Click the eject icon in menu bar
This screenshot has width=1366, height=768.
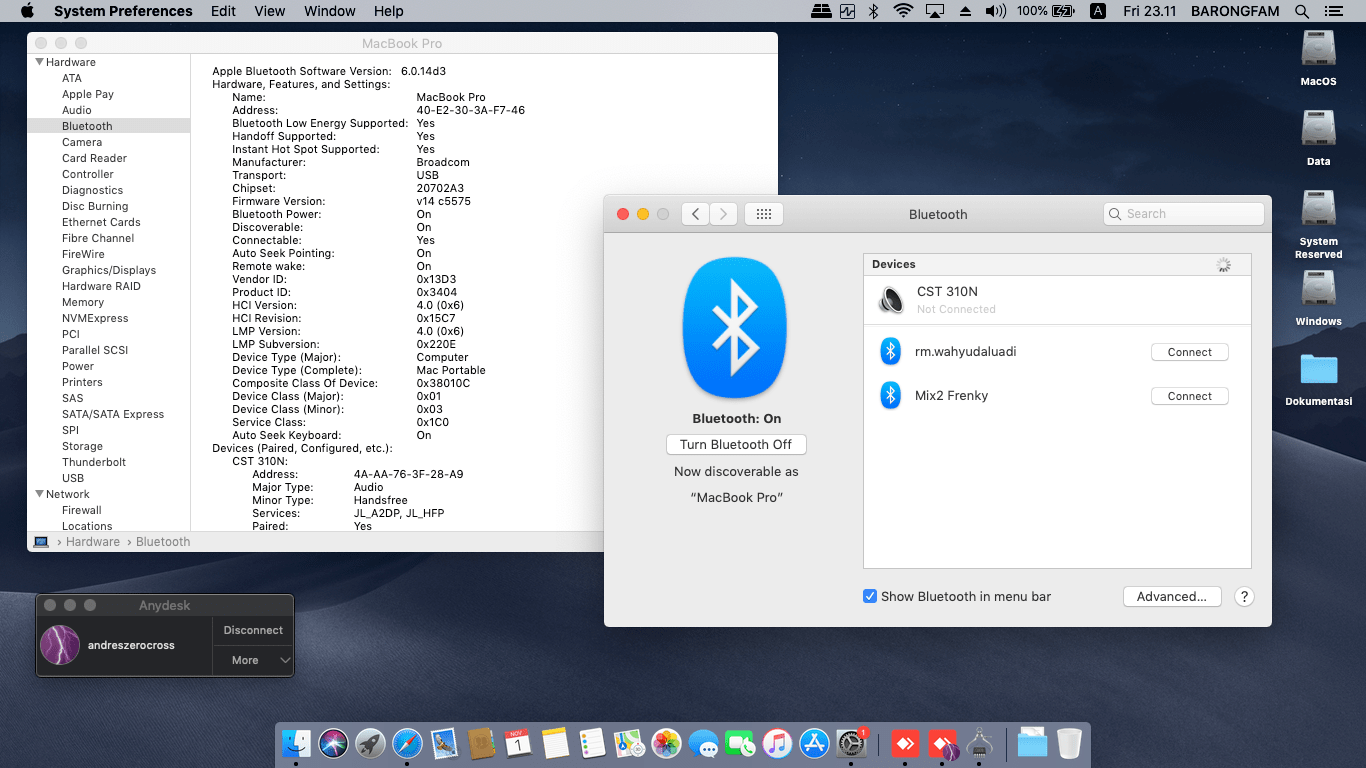965,11
